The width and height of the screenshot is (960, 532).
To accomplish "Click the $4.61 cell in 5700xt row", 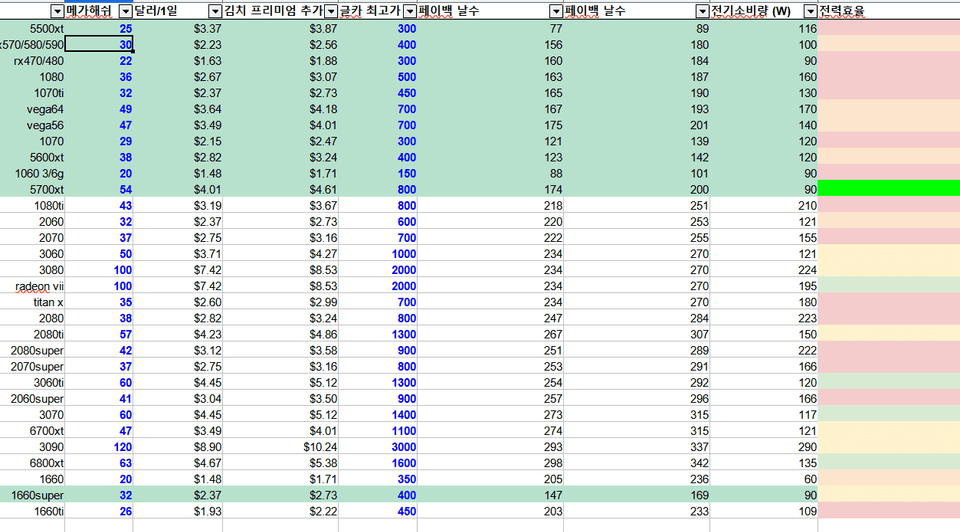I will [280, 189].
